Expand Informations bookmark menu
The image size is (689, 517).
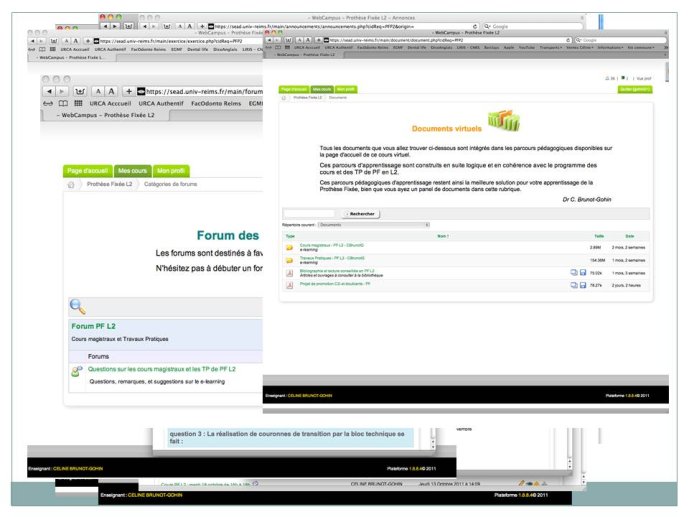tap(610, 47)
